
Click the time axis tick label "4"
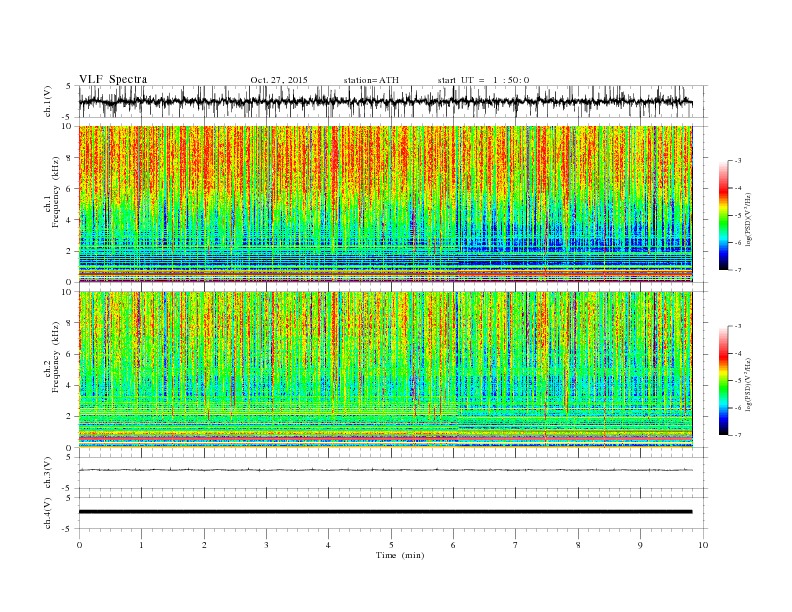[x=329, y=545]
